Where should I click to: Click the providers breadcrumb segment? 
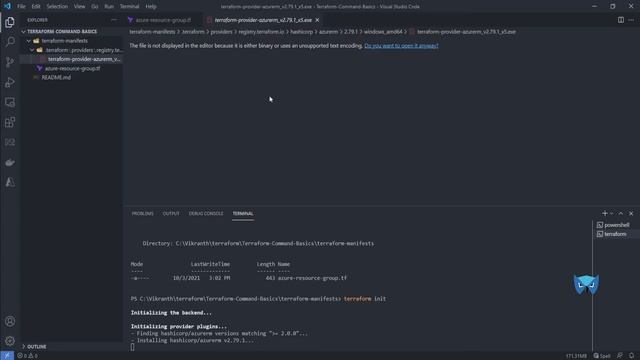[x=221, y=32]
